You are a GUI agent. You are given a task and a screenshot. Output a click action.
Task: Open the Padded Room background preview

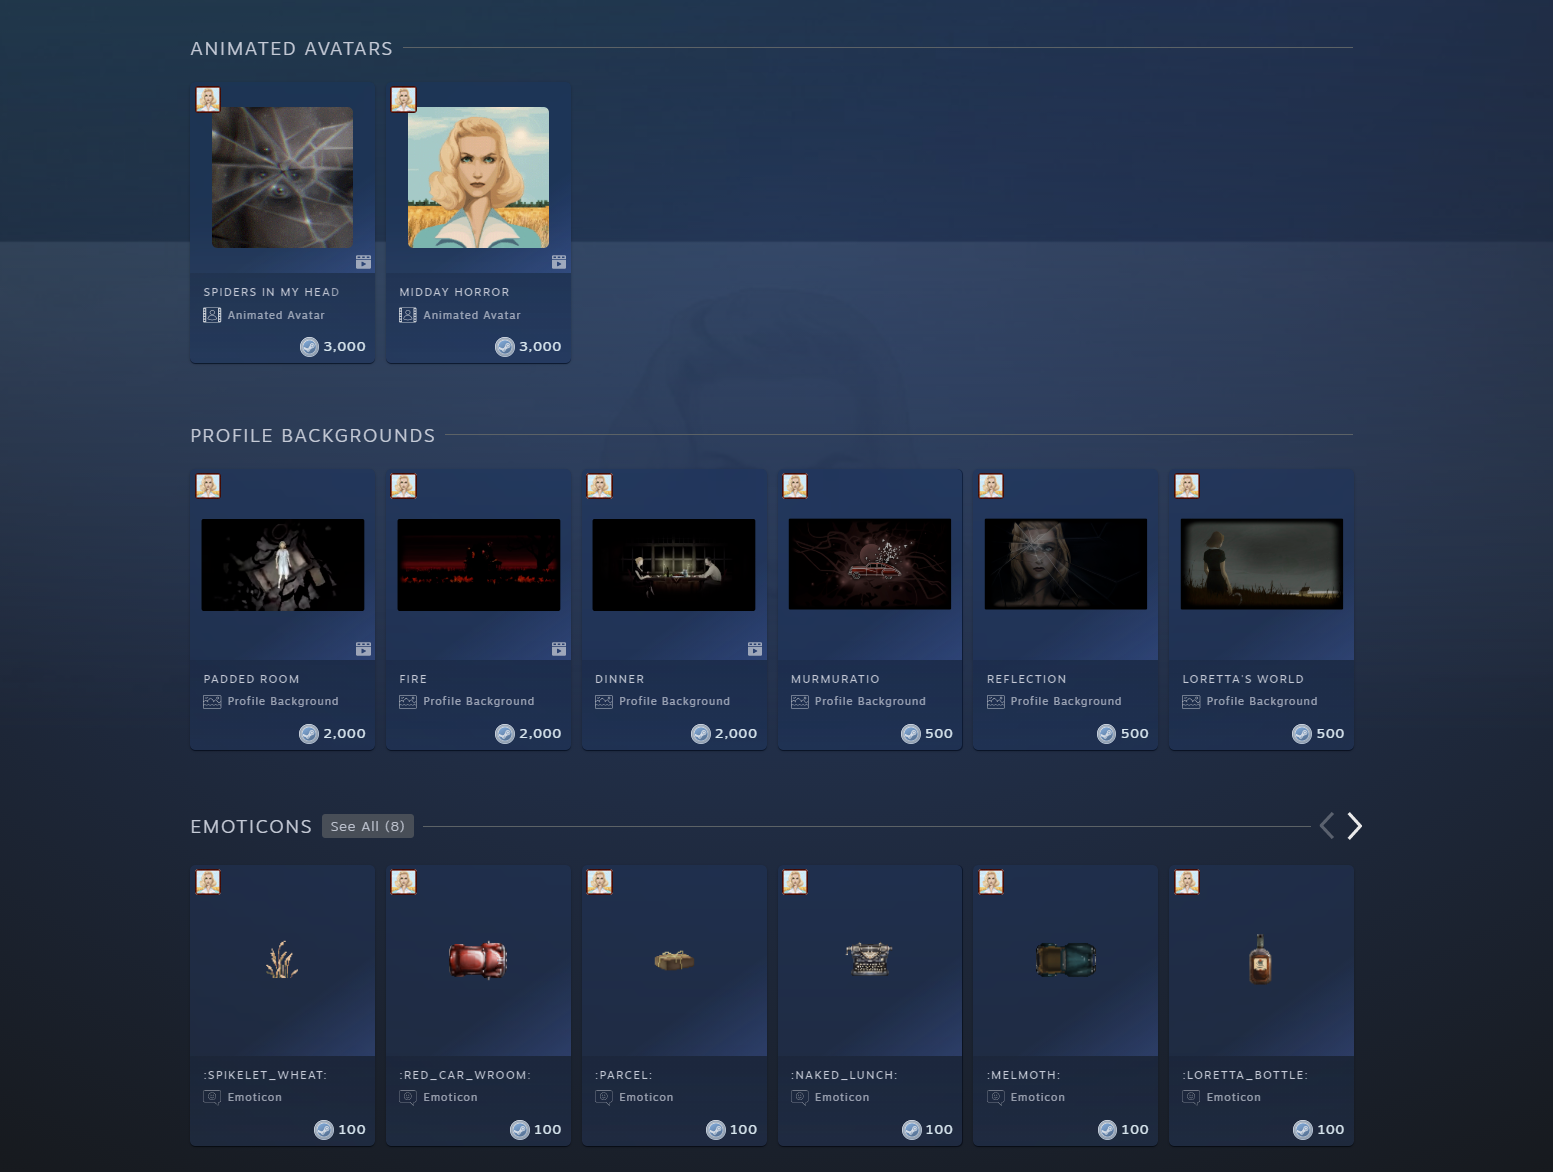(x=283, y=564)
